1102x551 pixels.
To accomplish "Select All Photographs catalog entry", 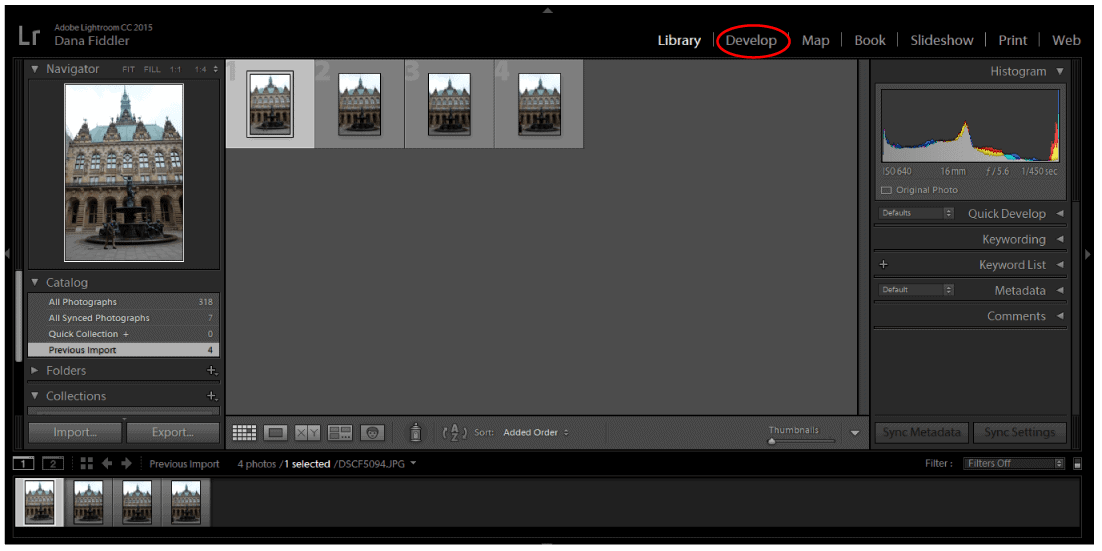I will pyautogui.click(x=124, y=302).
